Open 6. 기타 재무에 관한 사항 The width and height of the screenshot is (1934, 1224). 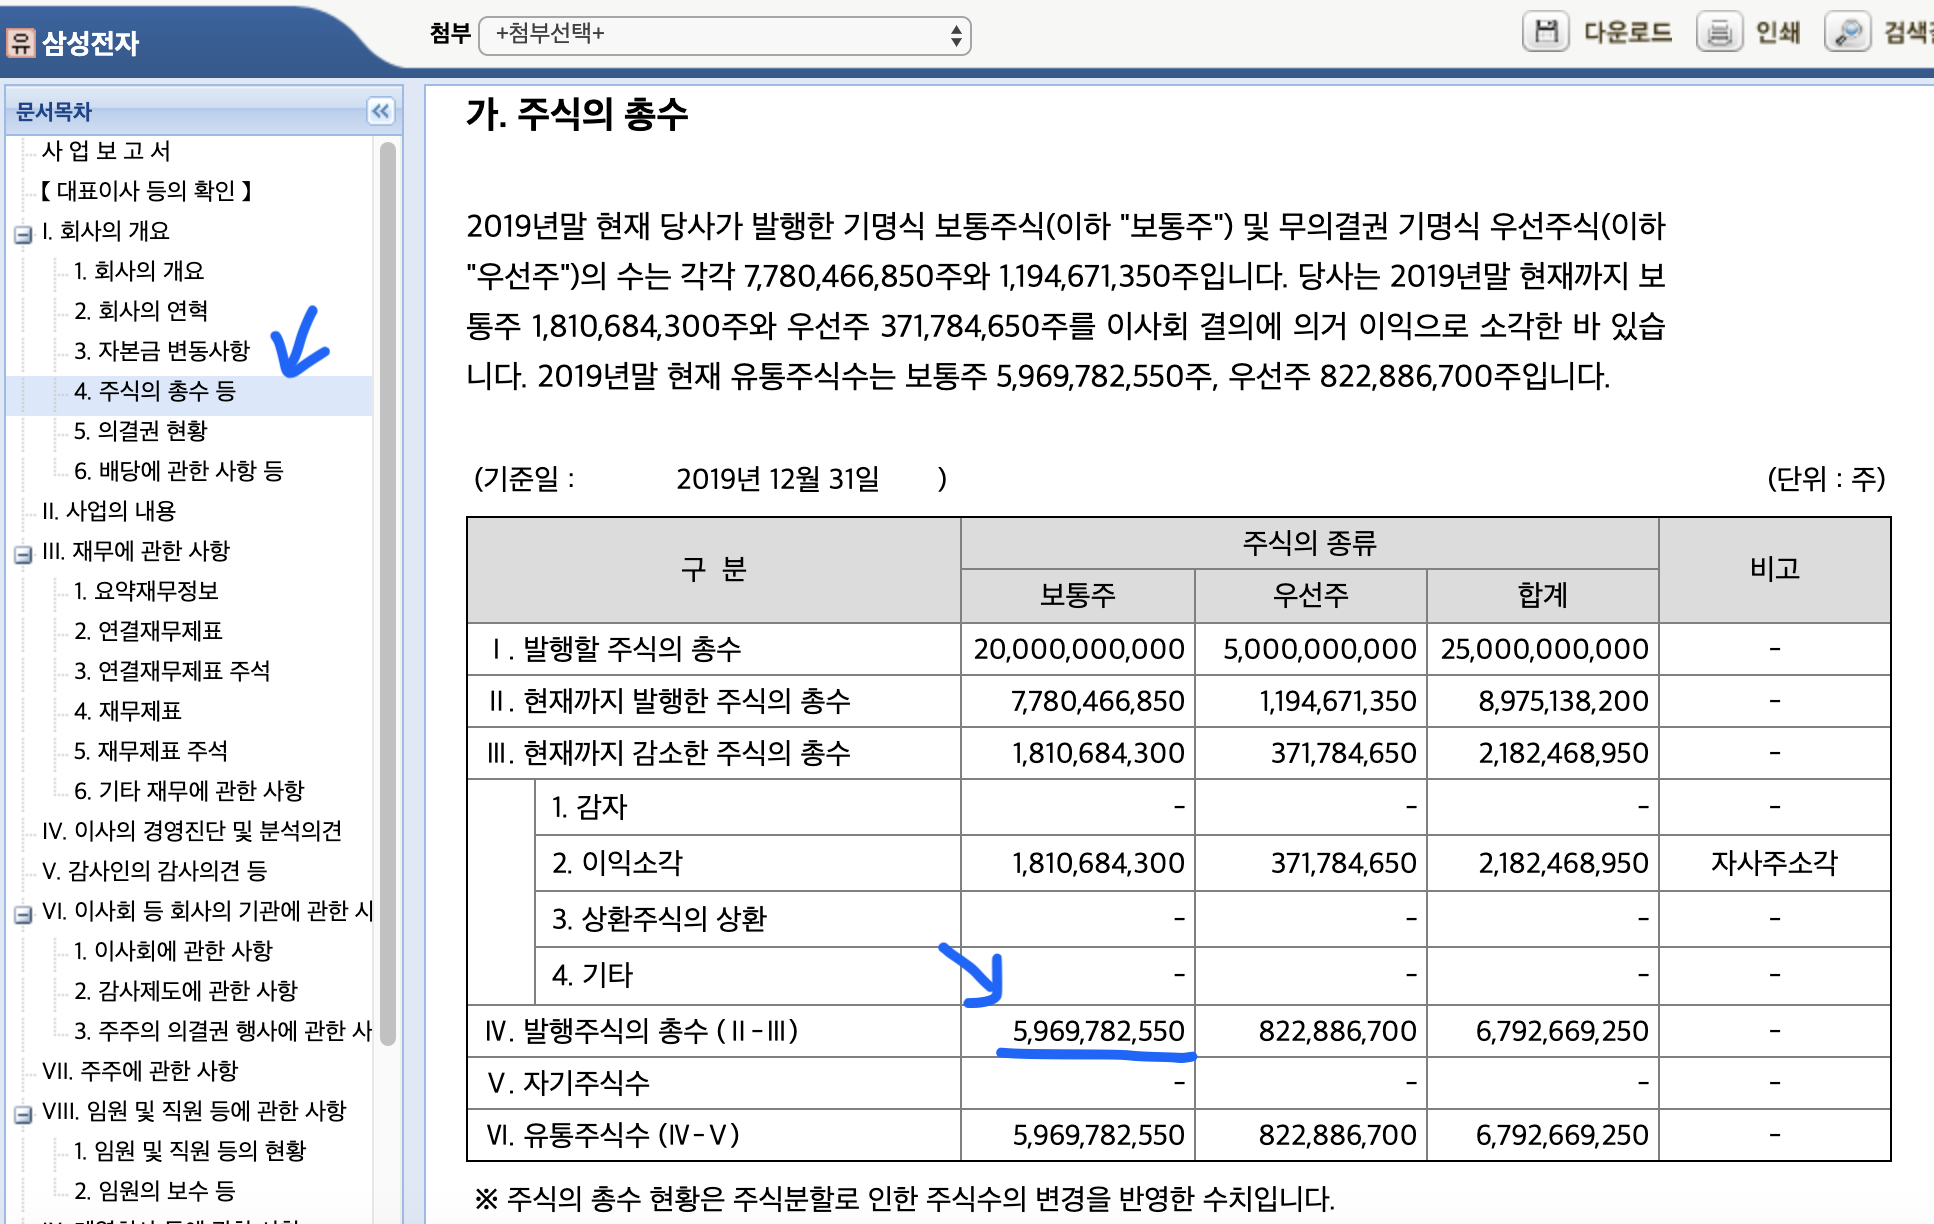[x=189, y=791]
